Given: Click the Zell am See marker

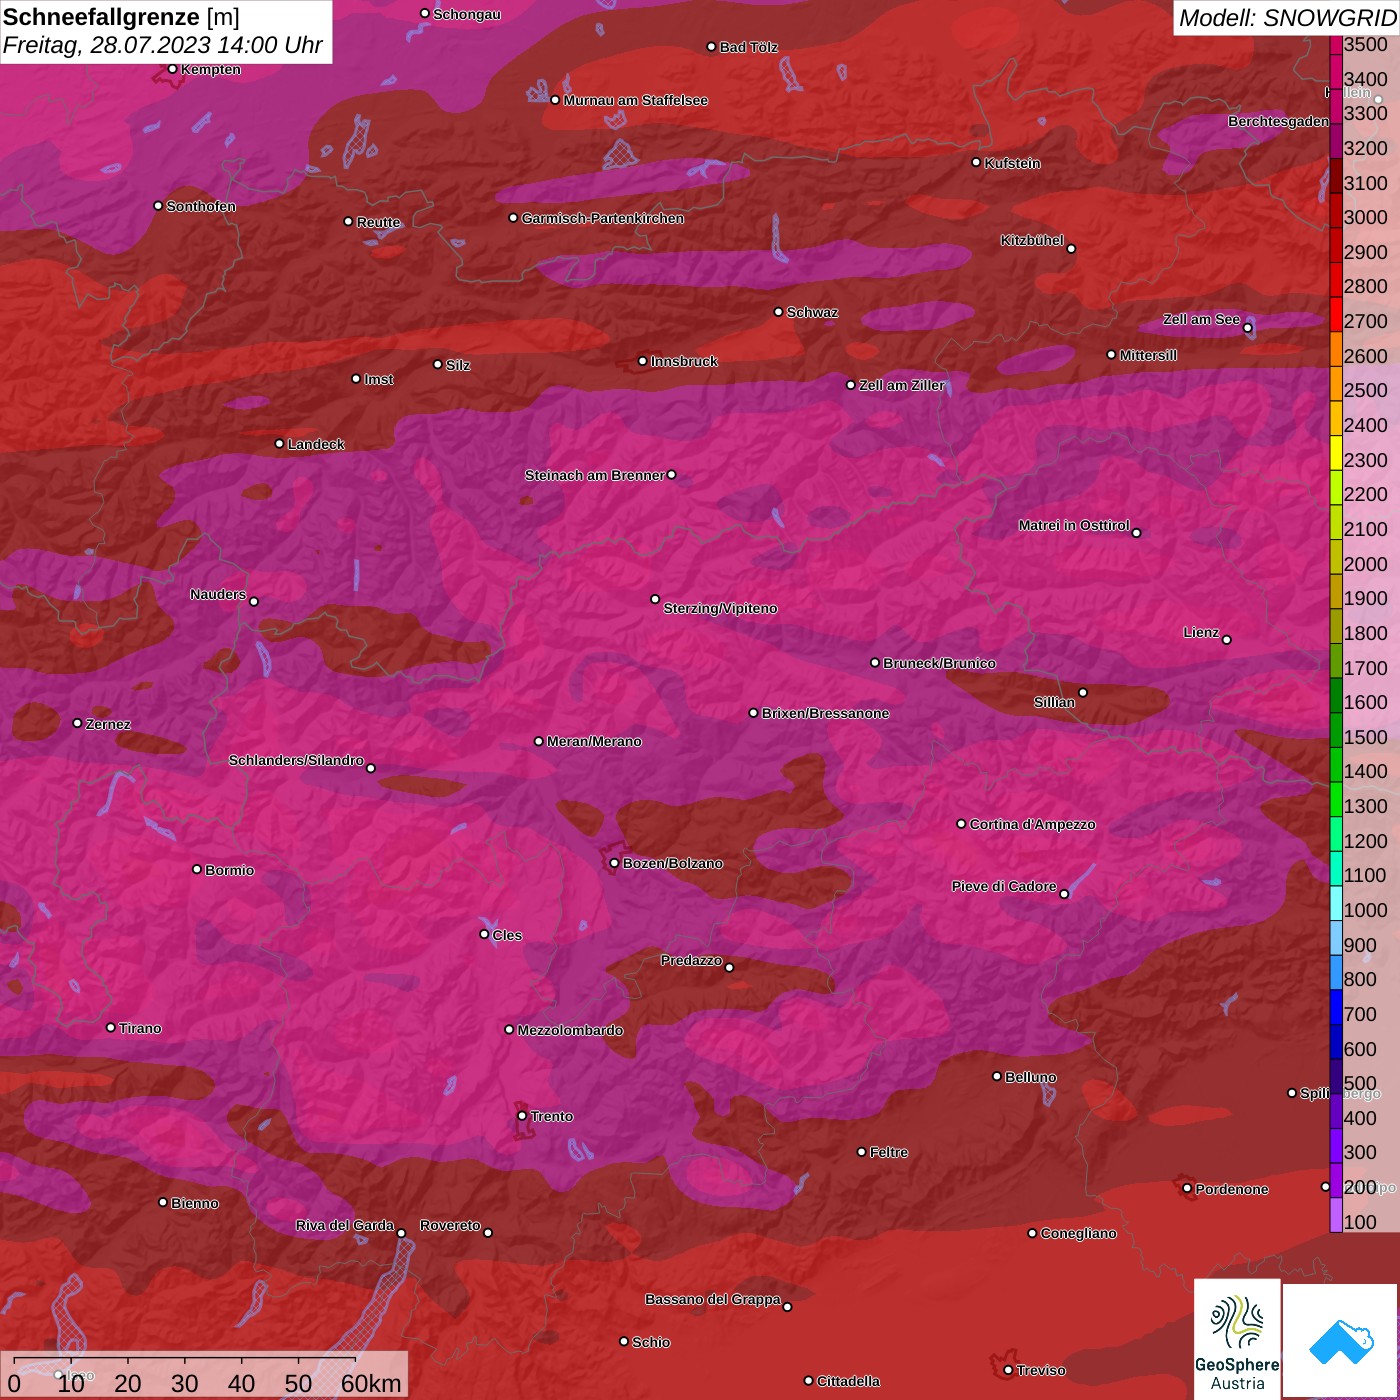Looking at the screenshot, I should (x=1247, y=328).
